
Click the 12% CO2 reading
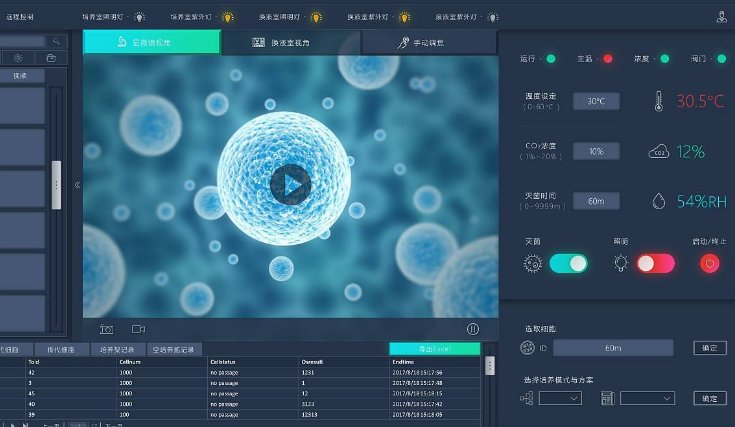point(690,152)
